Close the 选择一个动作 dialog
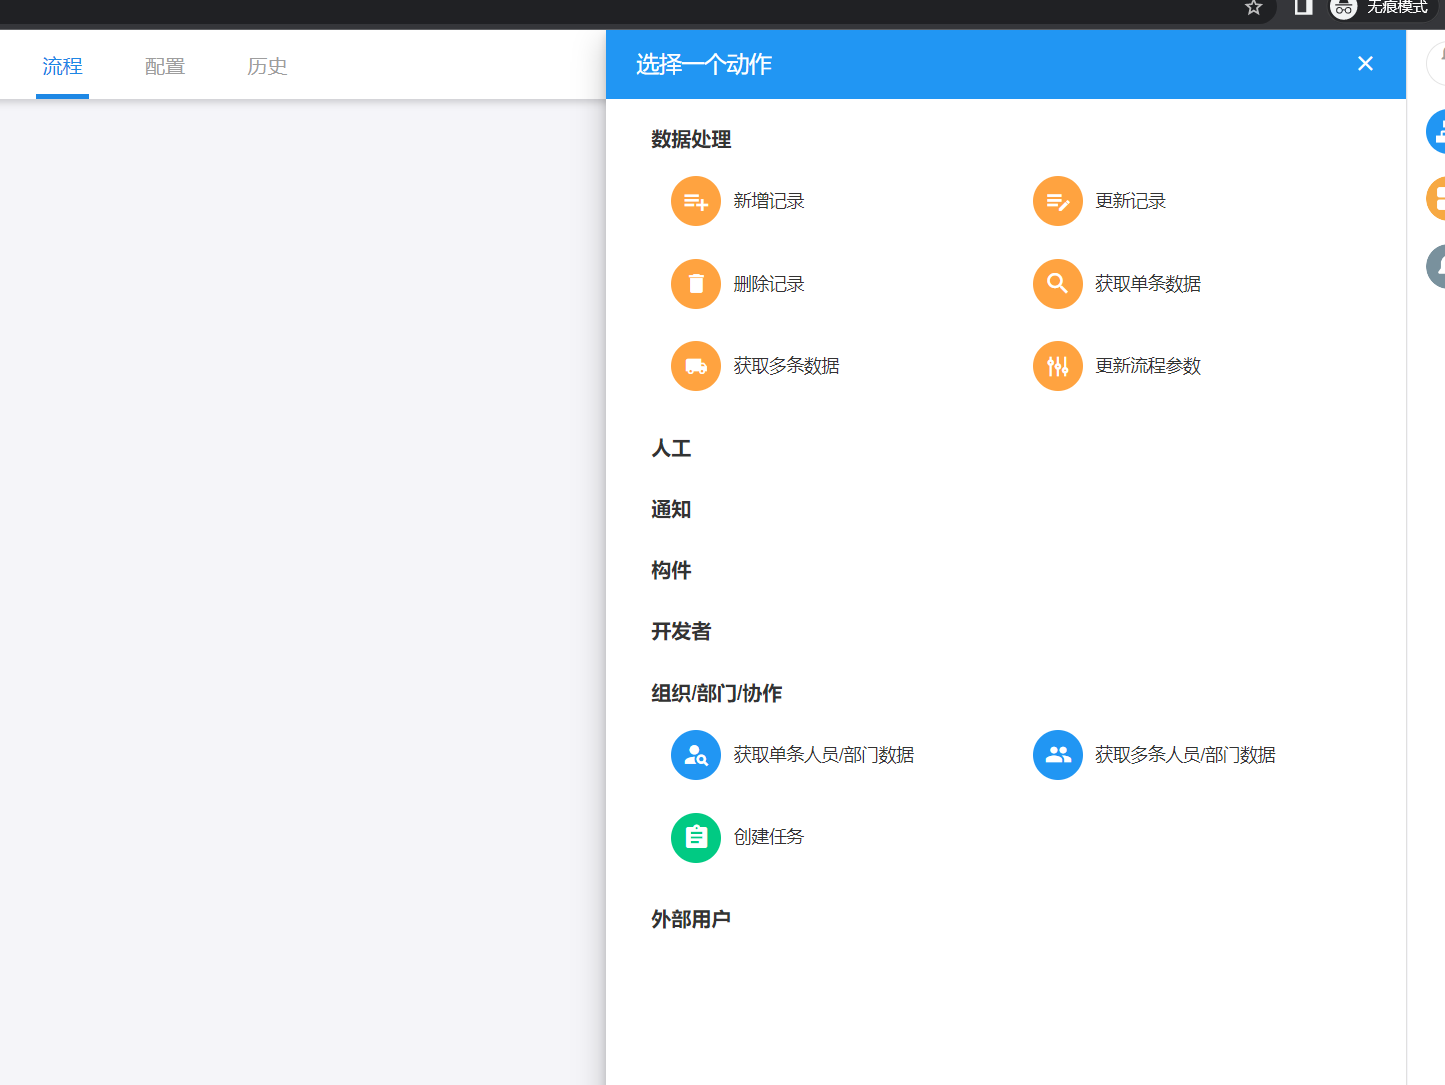 click(x=1365, y=63)
